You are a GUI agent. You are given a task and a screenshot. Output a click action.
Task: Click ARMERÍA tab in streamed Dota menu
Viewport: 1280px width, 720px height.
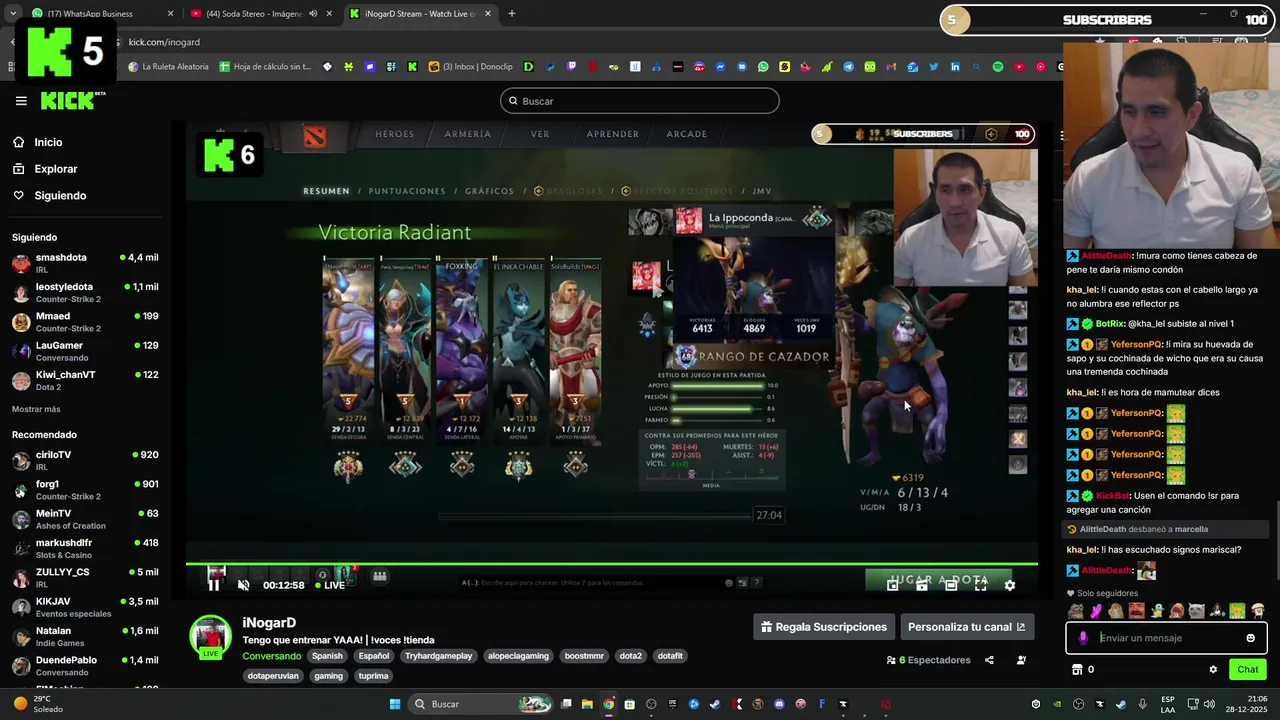[x=467, y=134]
